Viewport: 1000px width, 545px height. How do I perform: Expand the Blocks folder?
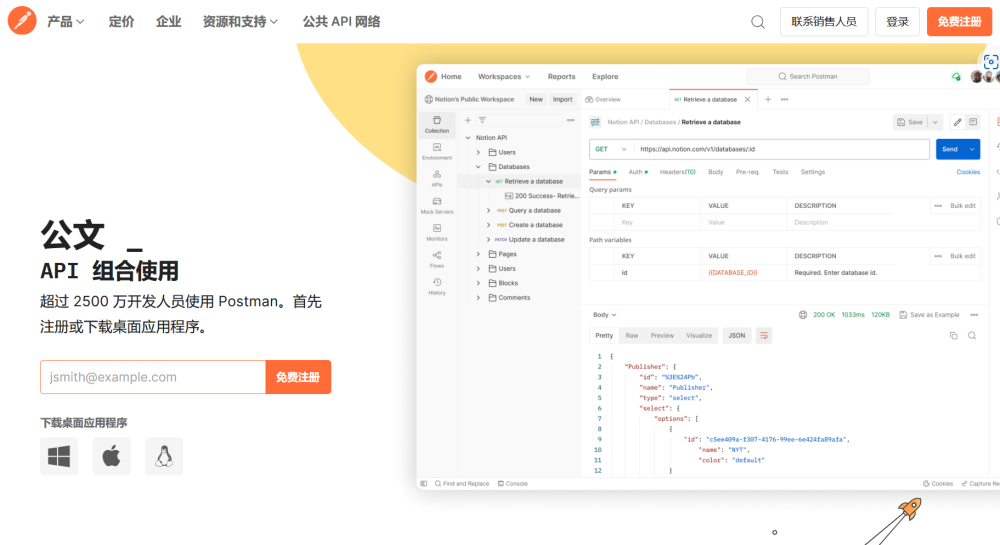coord(478,283)
